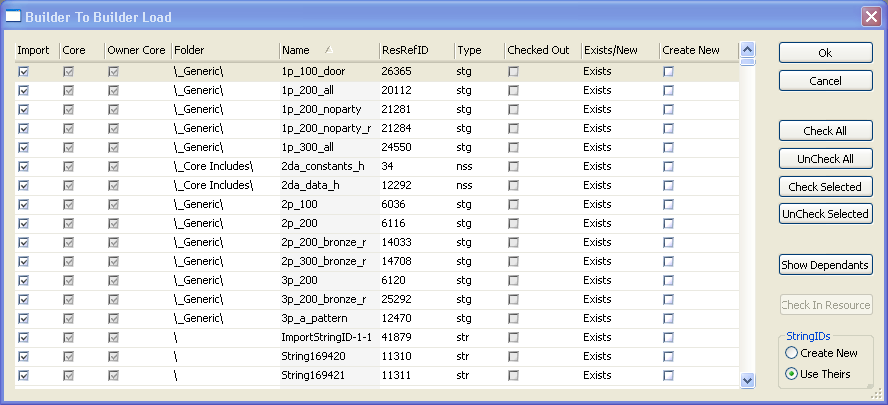
Task: Toggle Import checkbox for String169420 row
Action: click(23, 356)
